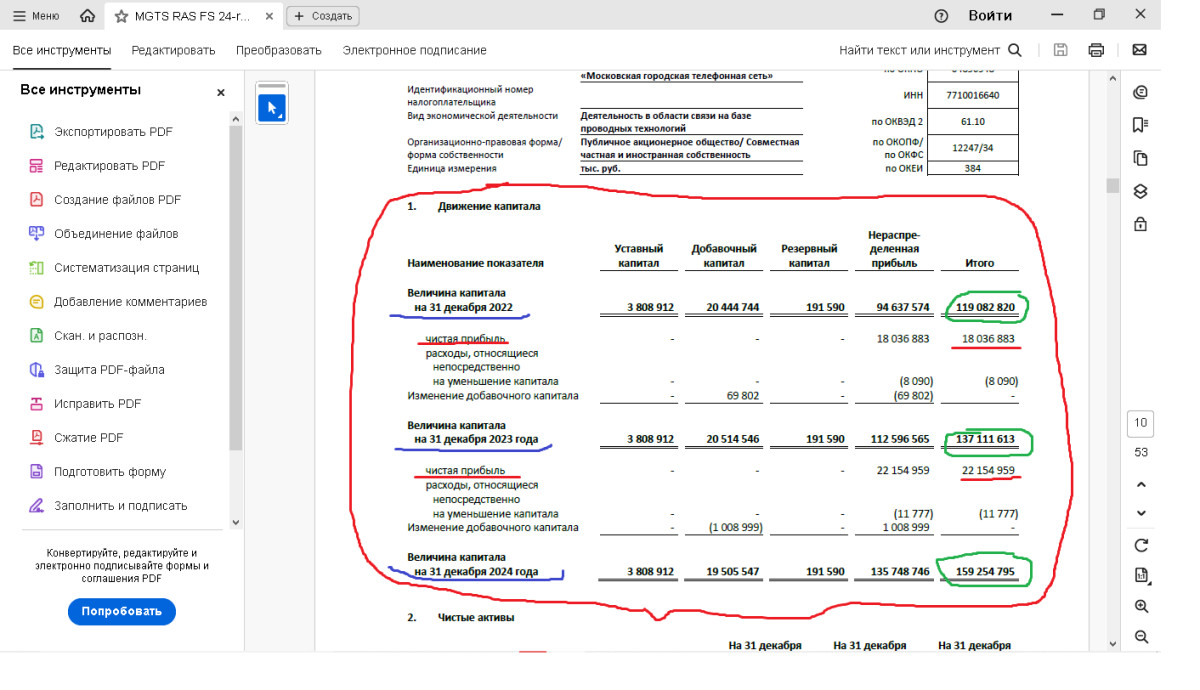Screen dimensions: 1200x690
Task: Click the envelope icon to share by email
Action: coord(1139,50)
